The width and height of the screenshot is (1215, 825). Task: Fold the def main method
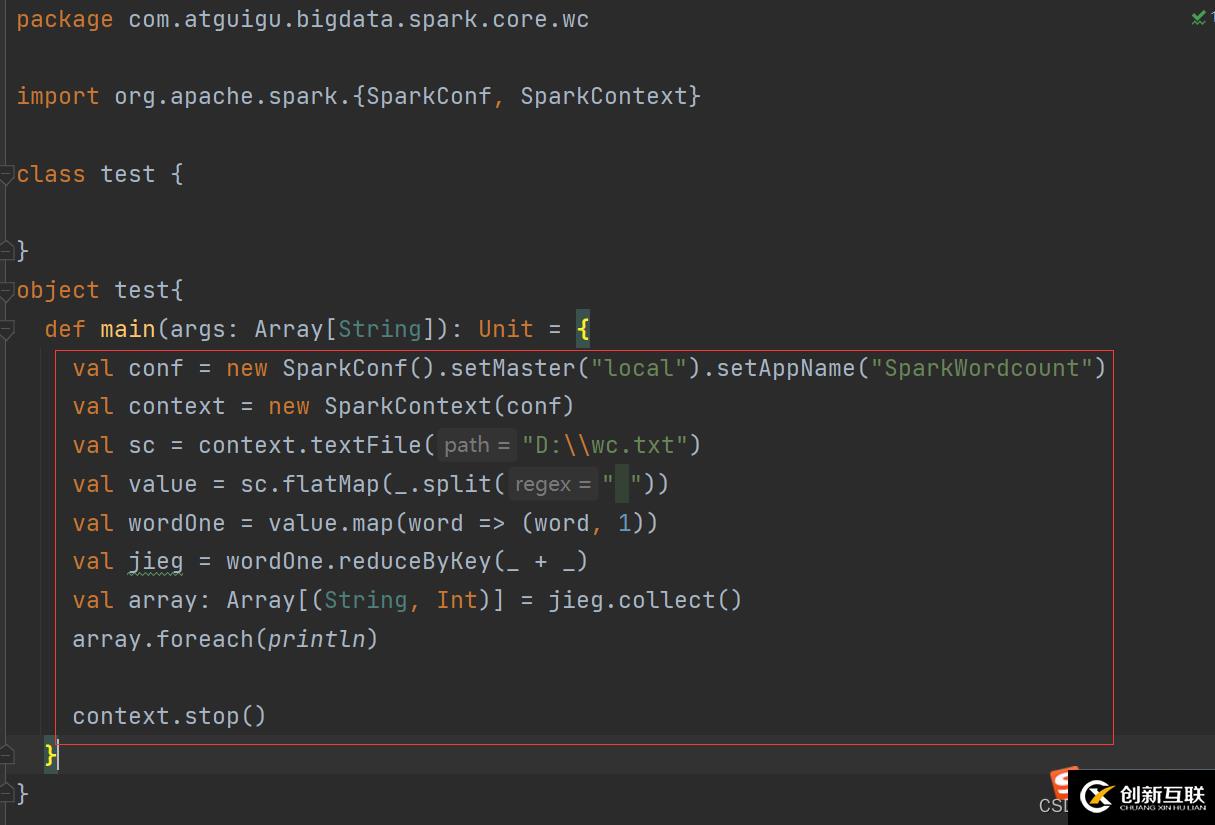[x=7, y=329]
